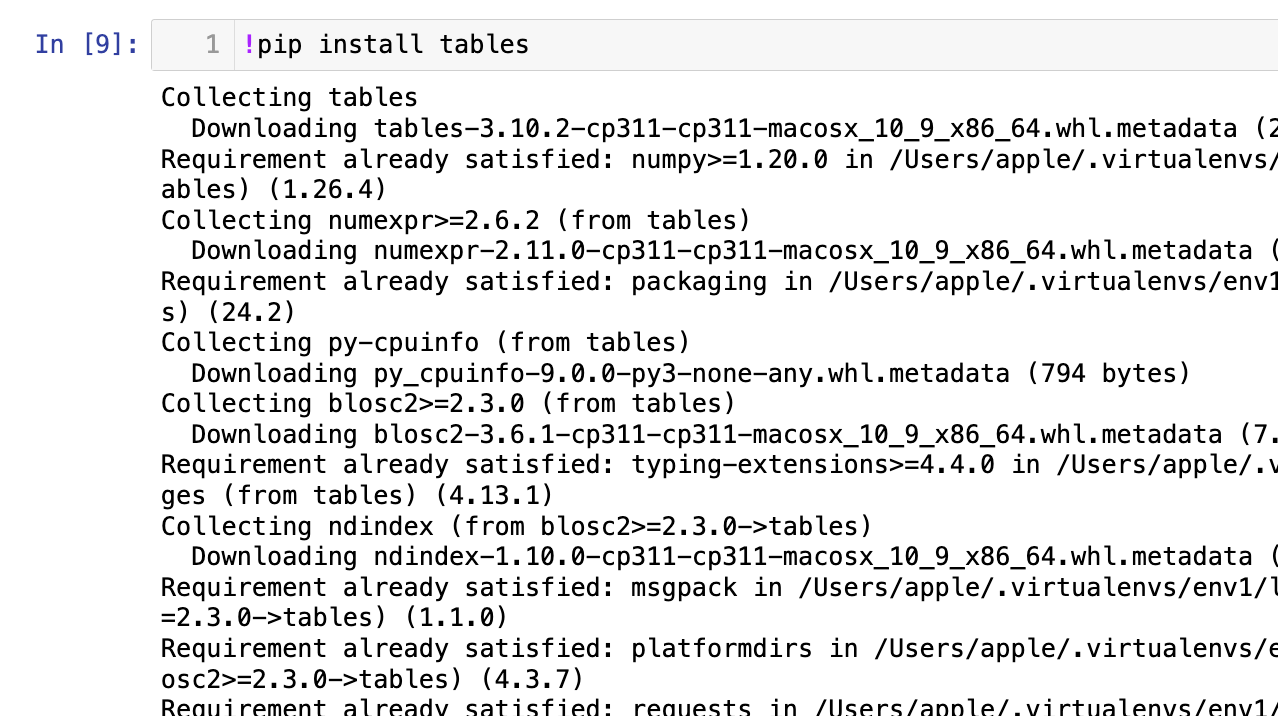Click the "Collecting ndindex" output line
Viewport: 1278px width, 716px height.
tap(516, 526)
